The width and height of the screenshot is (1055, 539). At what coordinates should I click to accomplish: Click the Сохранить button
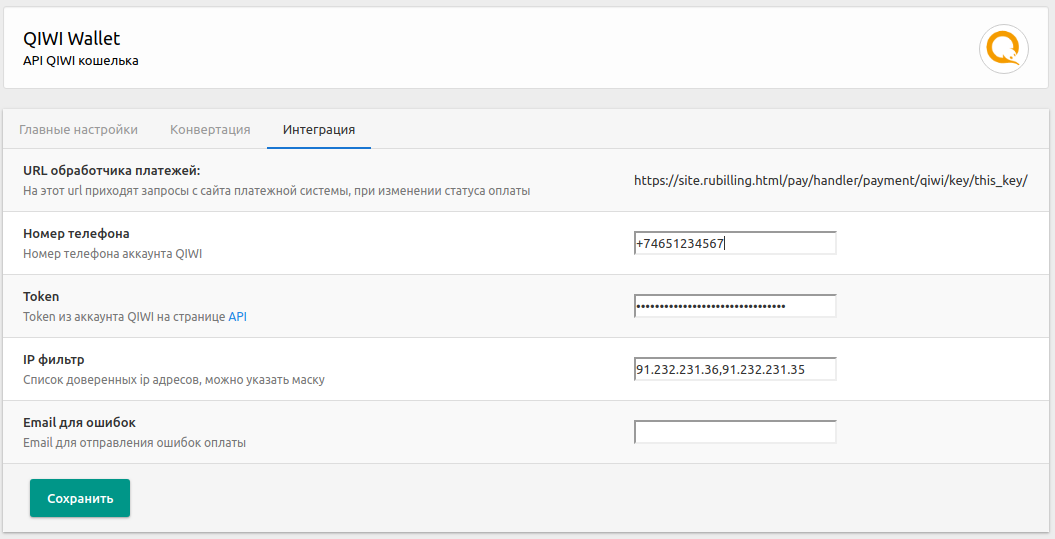coord(80,498)
